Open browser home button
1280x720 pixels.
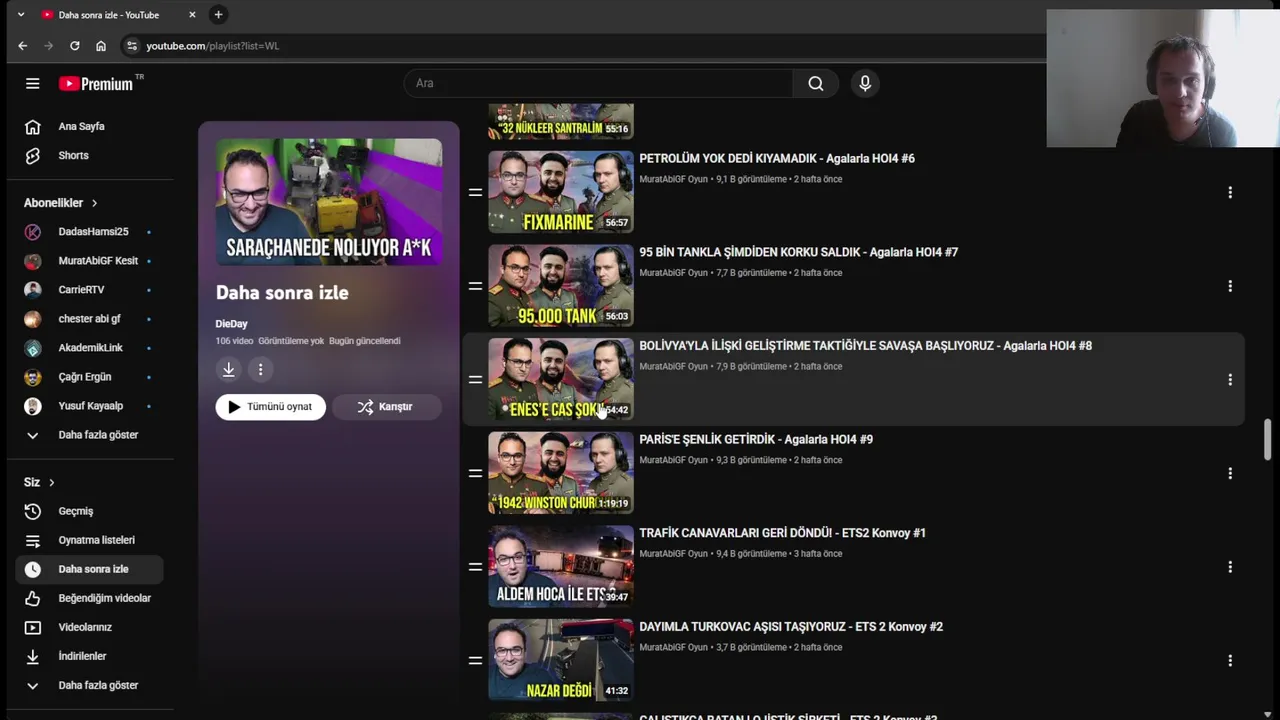point(101,46)
